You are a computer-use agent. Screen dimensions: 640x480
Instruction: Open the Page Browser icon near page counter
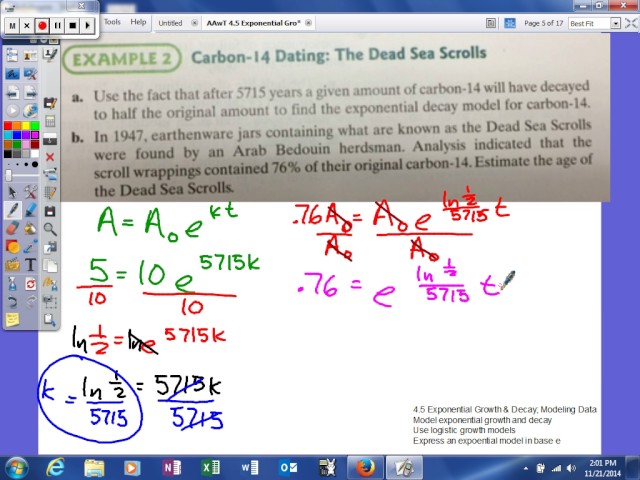tap(491, 23)
